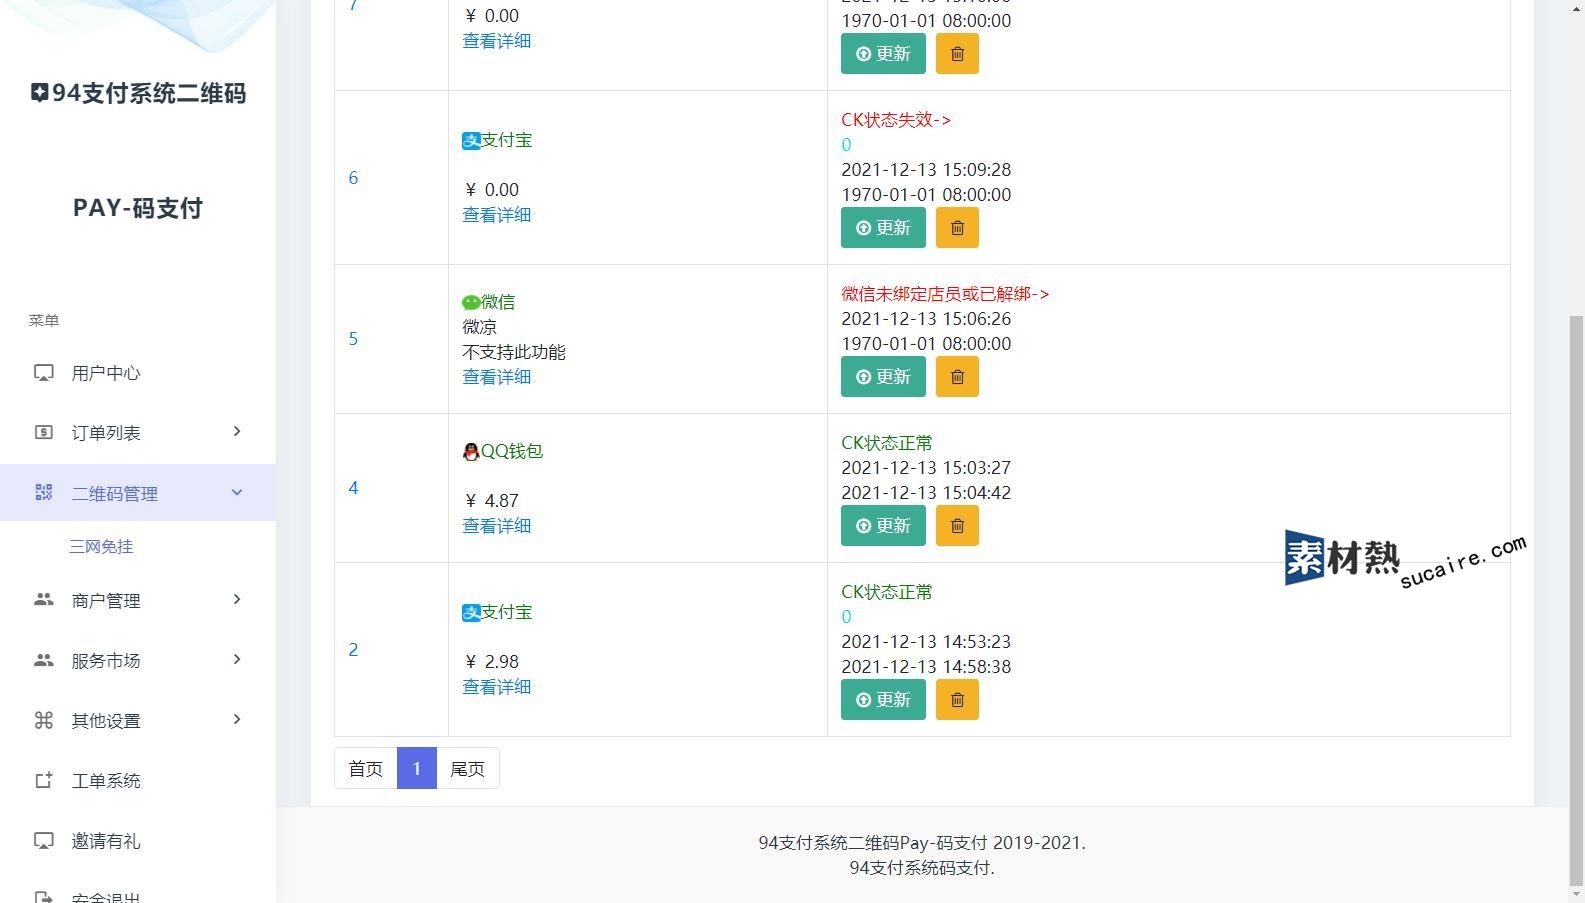Go to 尾页 pagination button

468,768
